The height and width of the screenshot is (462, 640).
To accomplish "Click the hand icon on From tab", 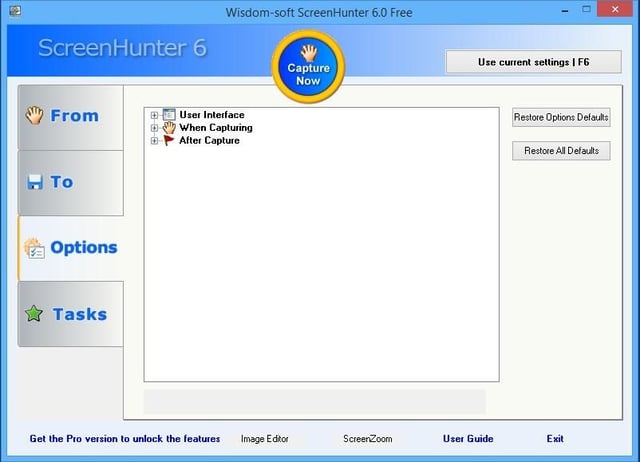I will pos(34,115).
